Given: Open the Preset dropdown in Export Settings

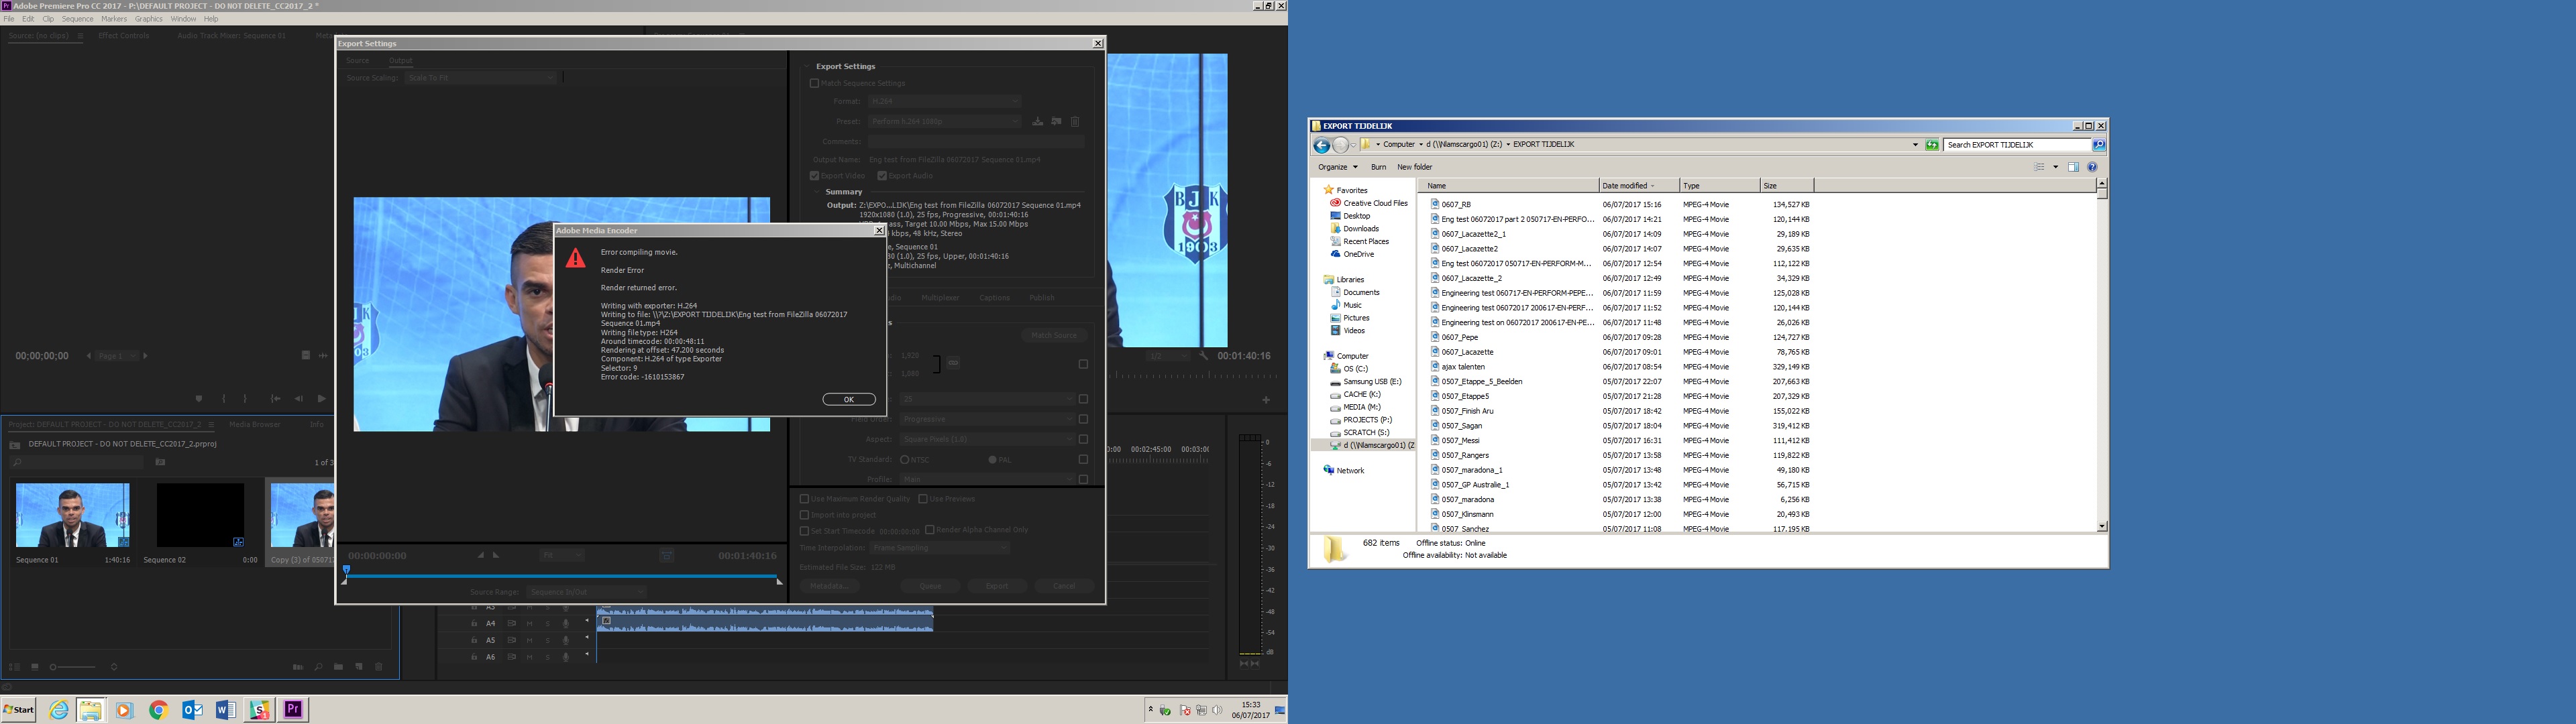Looking at the screenshot, I should [x=944, y=122].
